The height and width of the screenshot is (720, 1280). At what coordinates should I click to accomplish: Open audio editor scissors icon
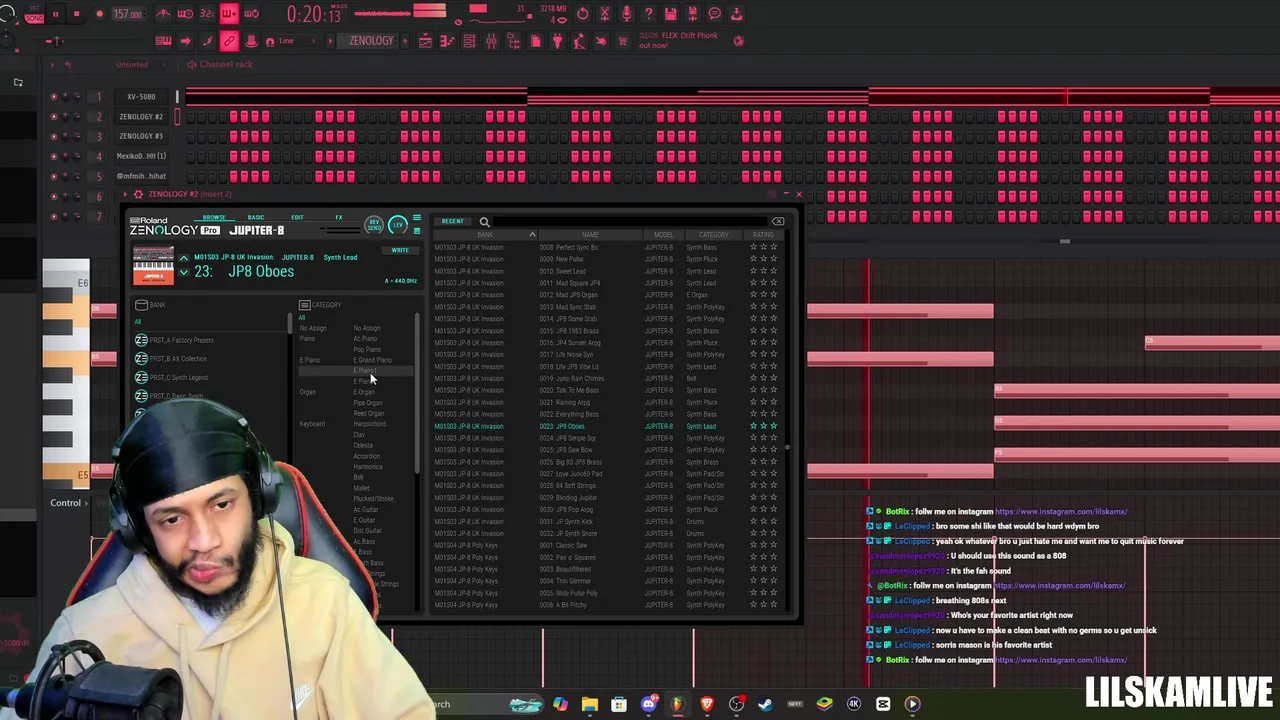pyautogui.click(x=605, y=14)
